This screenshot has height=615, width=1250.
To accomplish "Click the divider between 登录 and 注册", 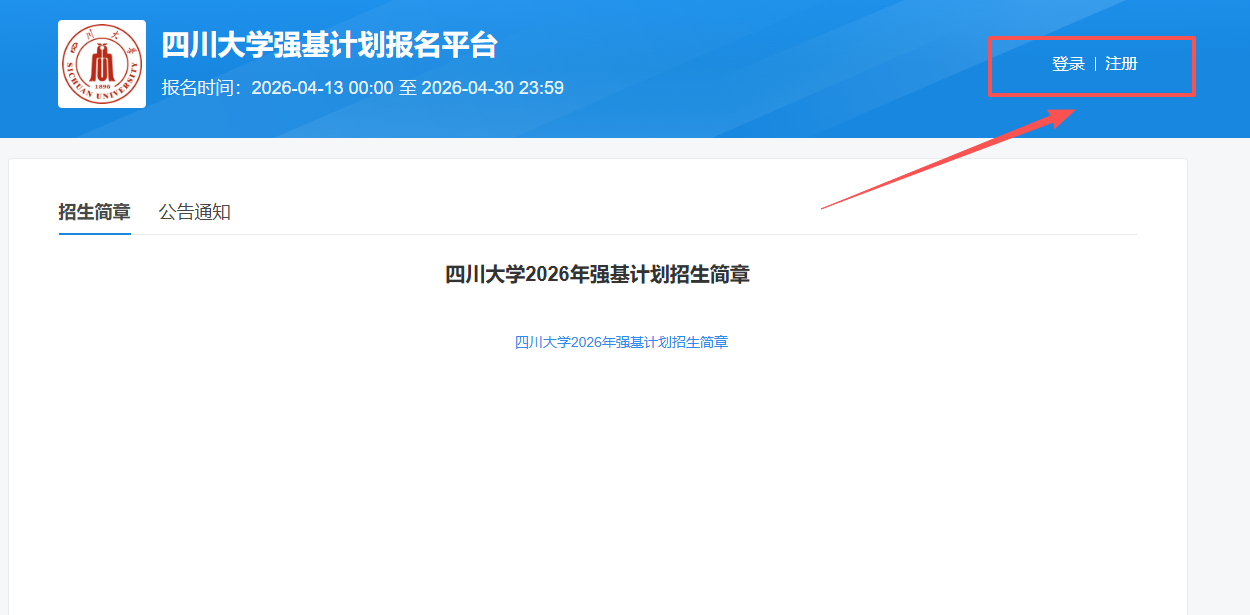I will 1095,64.
